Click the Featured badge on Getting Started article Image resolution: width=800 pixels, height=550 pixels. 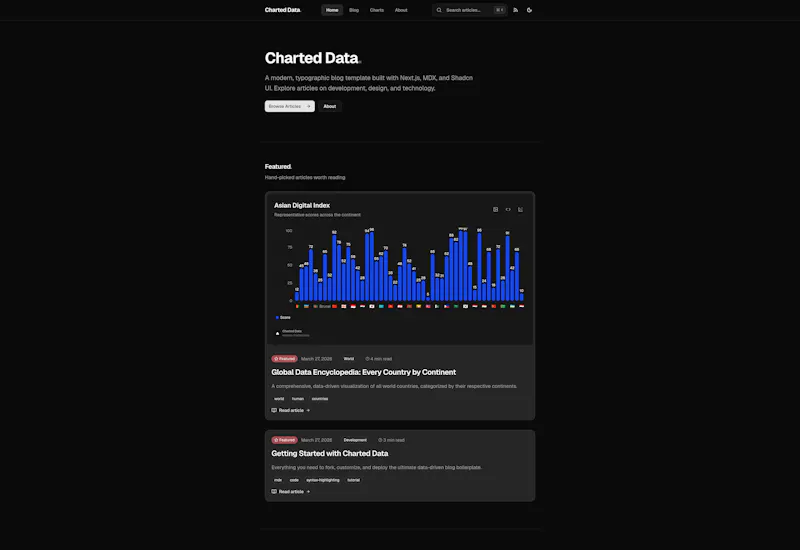pyautogui.click(x=284, y=440)
